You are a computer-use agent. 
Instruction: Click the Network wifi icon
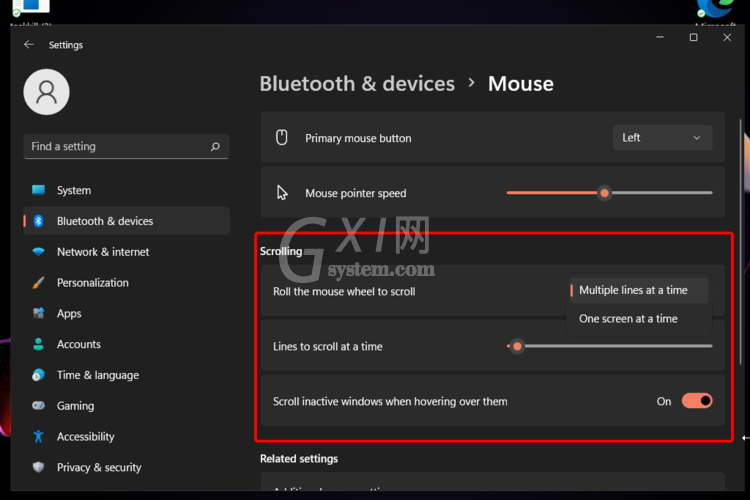[x=38, y=252]
